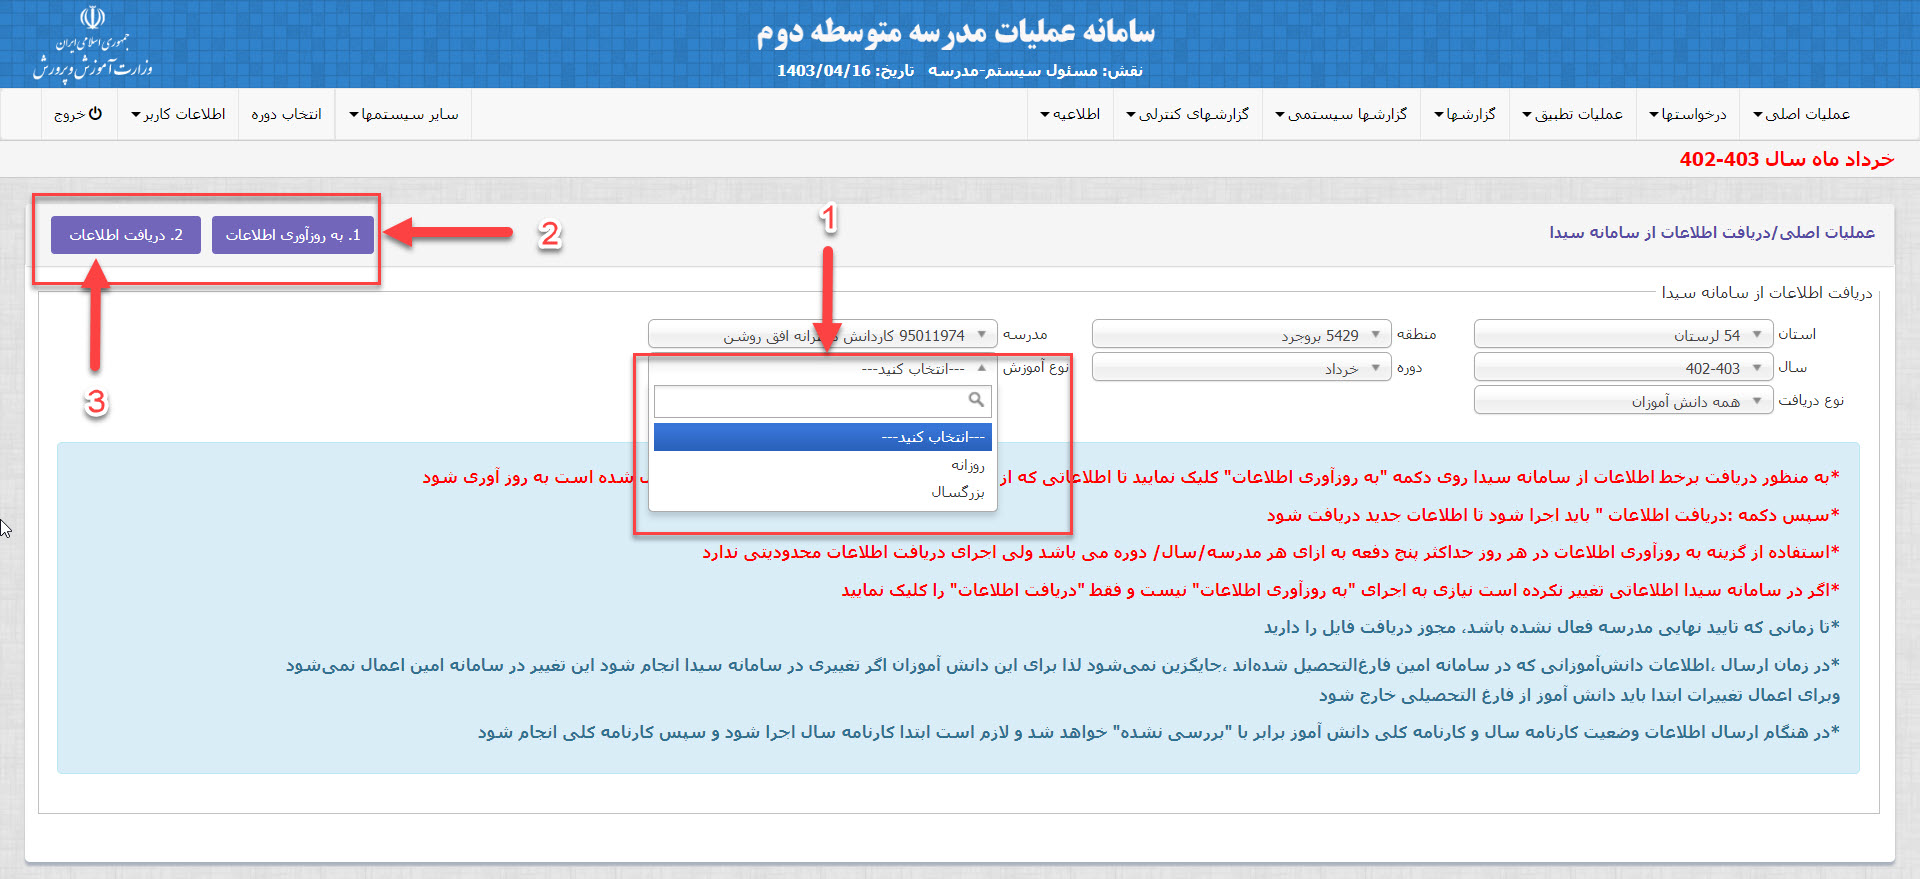The height and width of the screenshot is (879, 1920).
Task: Open the عملیات تطبیق menu
Action: [1572, 114]
